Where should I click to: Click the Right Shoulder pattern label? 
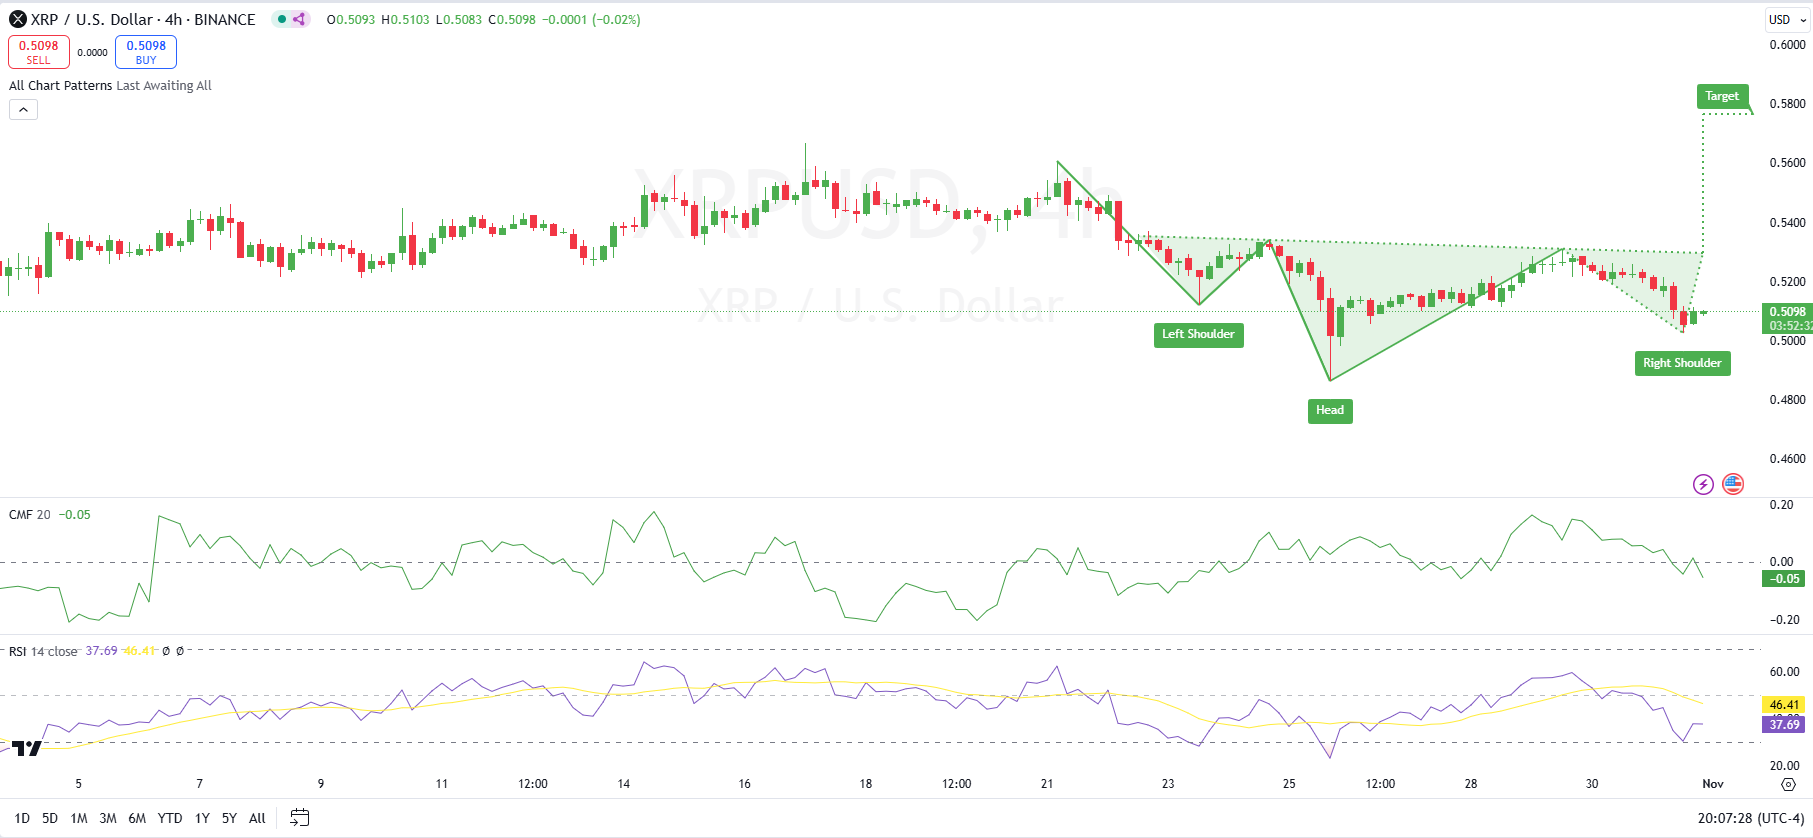coord(1682,363)
